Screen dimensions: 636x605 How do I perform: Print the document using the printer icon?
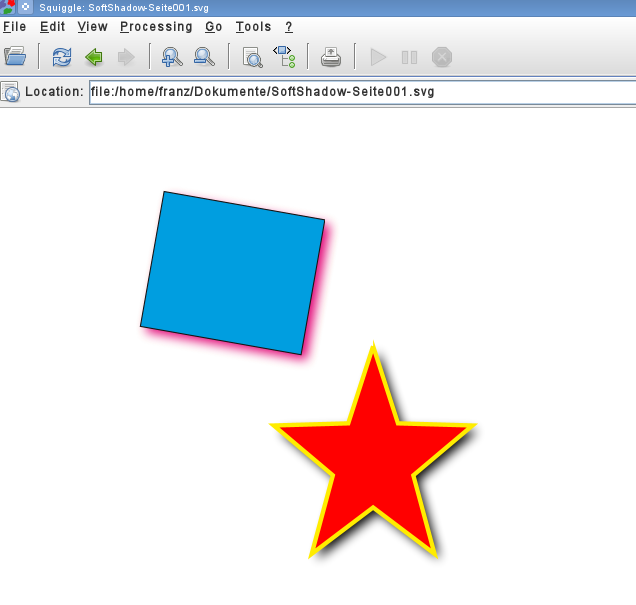pos(331,57)
